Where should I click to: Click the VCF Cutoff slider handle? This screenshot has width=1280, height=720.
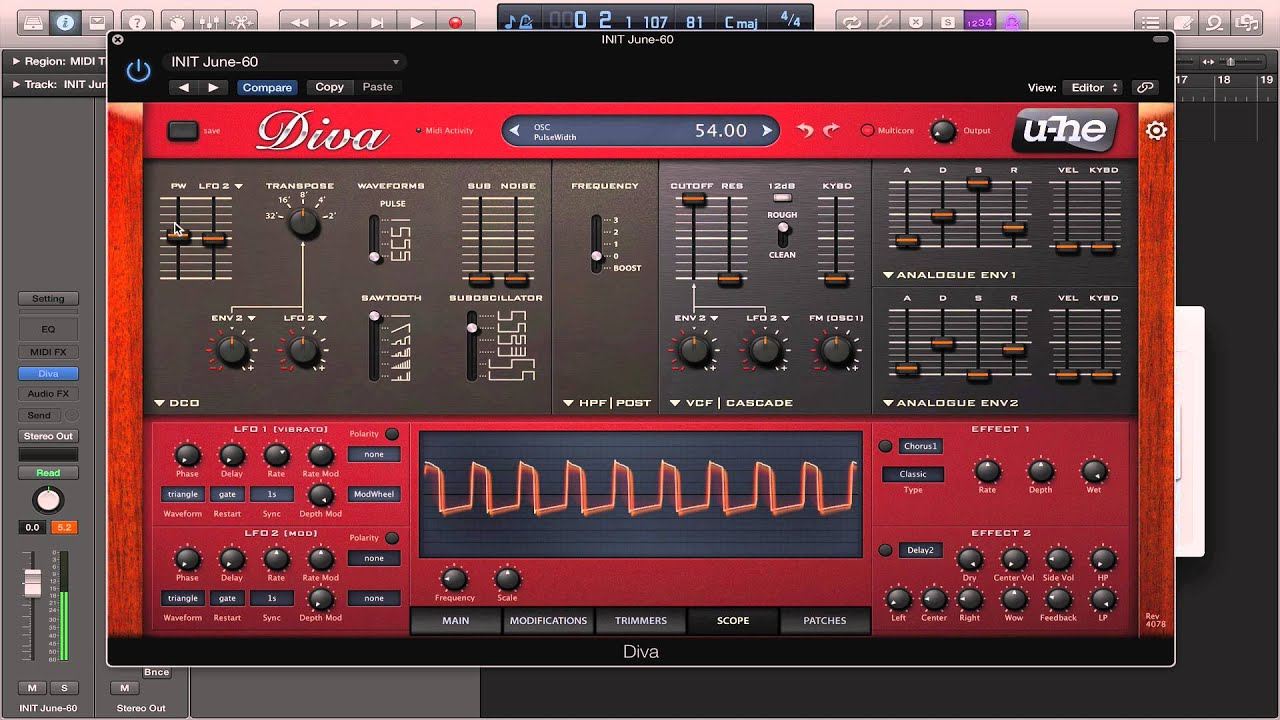pos(693,199)
